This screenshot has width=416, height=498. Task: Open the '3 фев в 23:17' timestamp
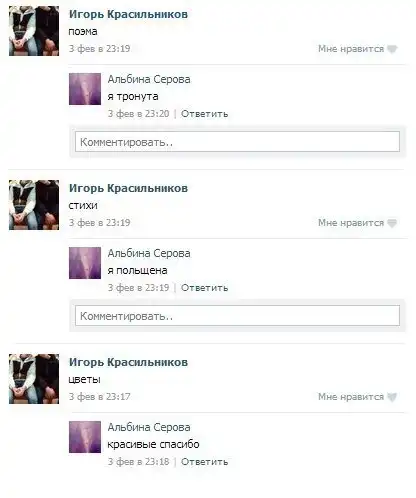coord(99,397)
